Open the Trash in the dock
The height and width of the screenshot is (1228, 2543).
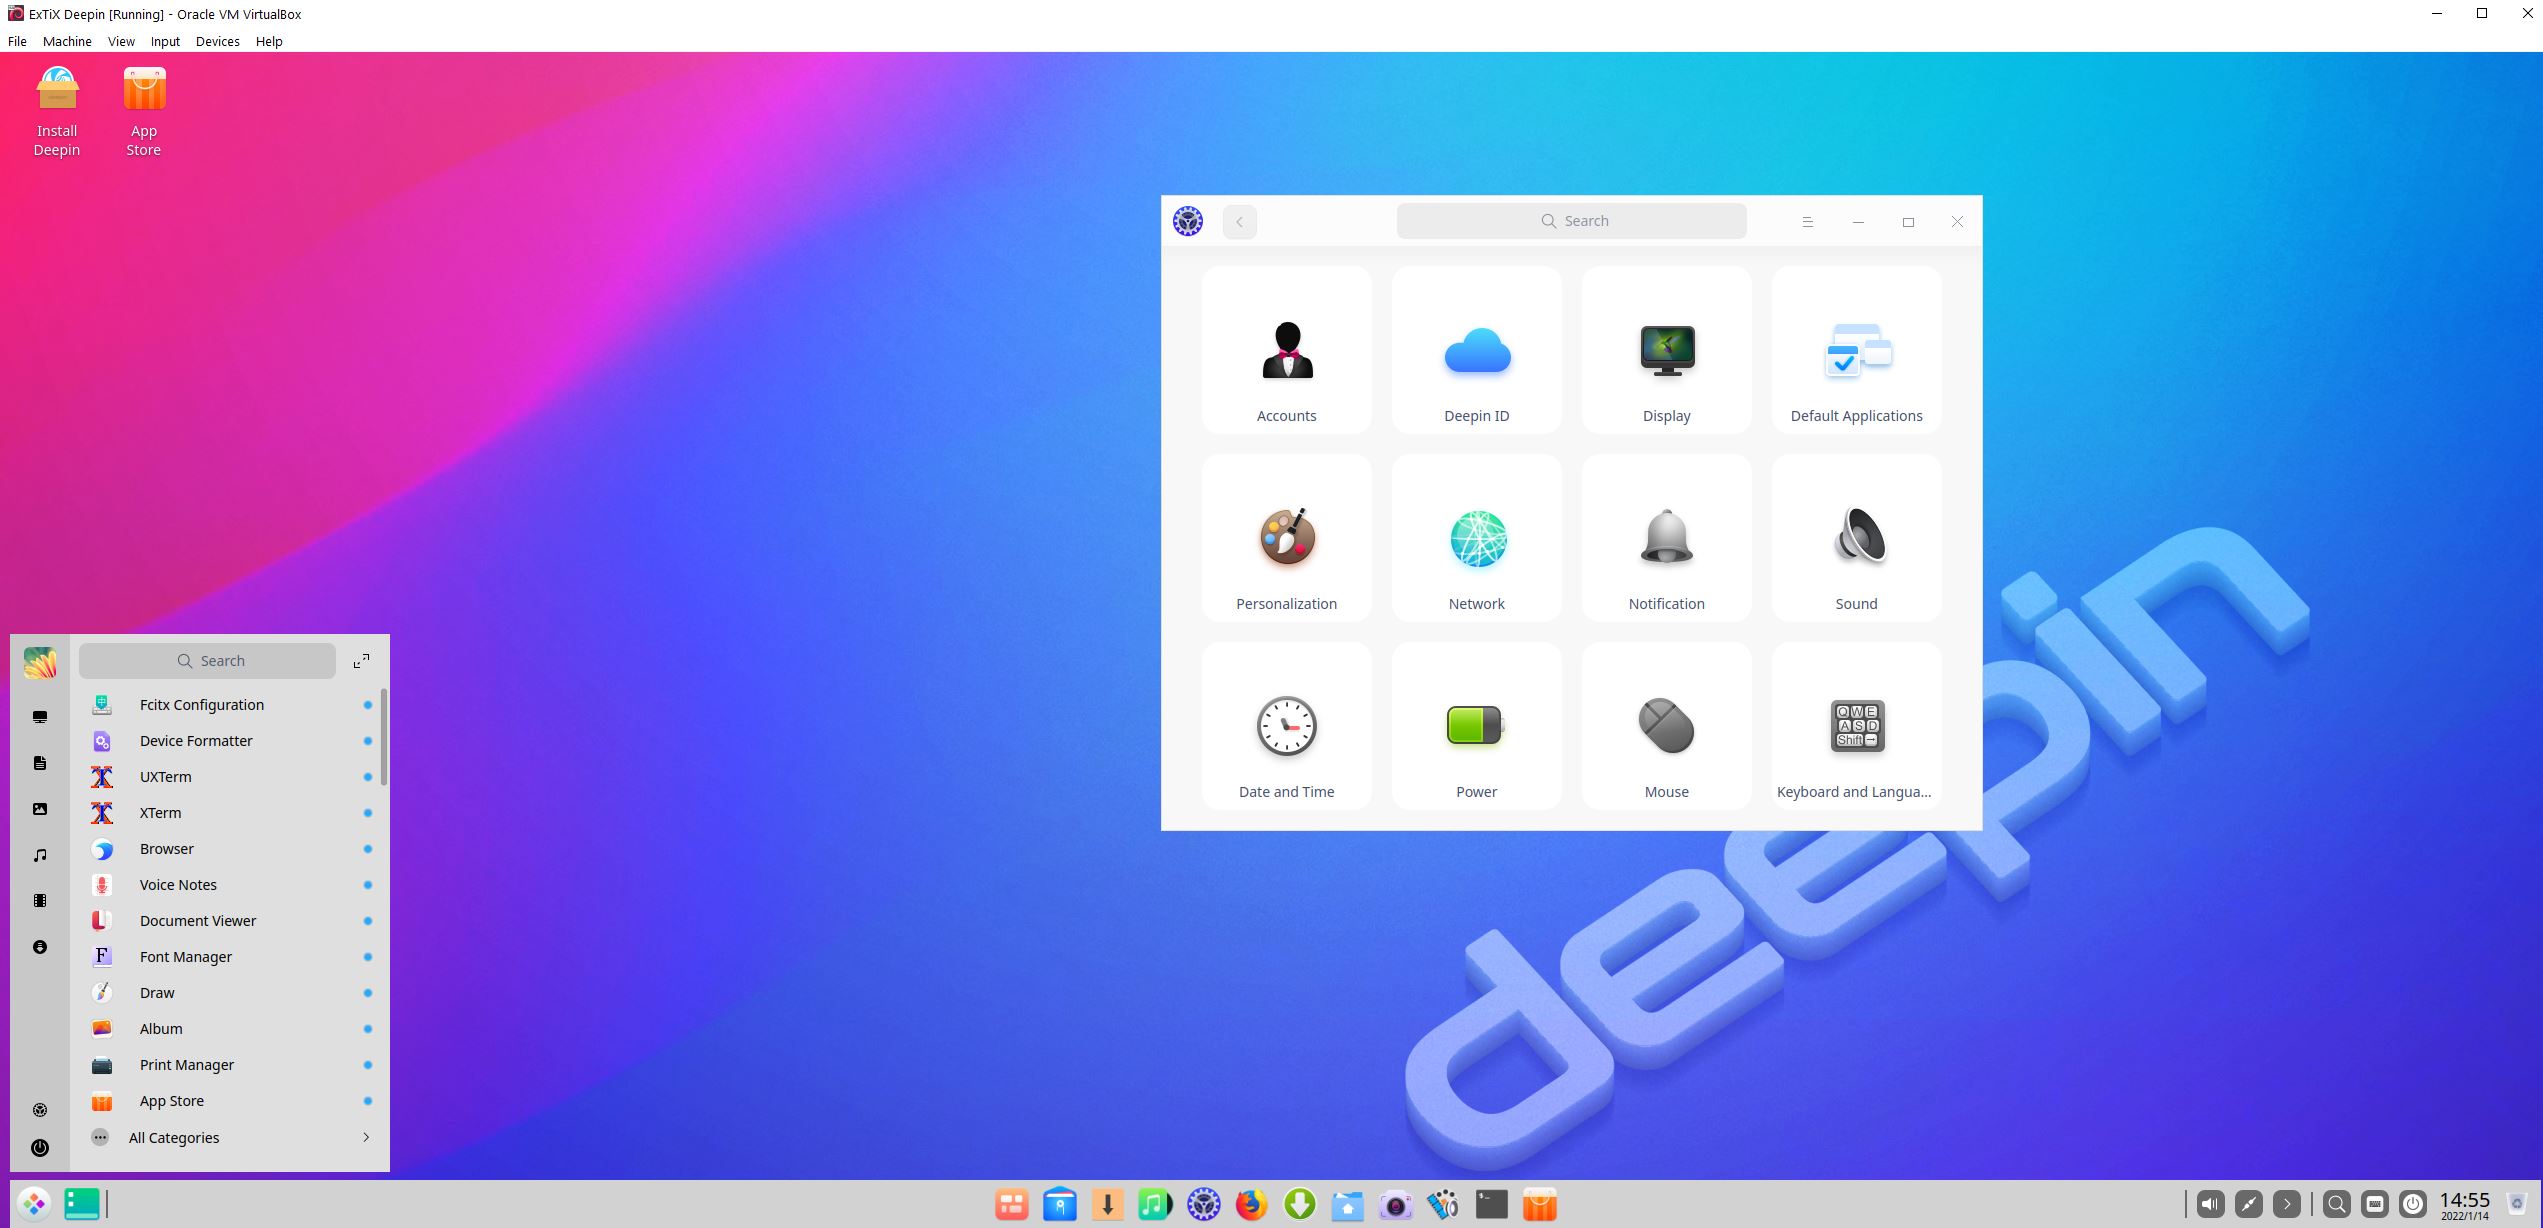2517,1204
